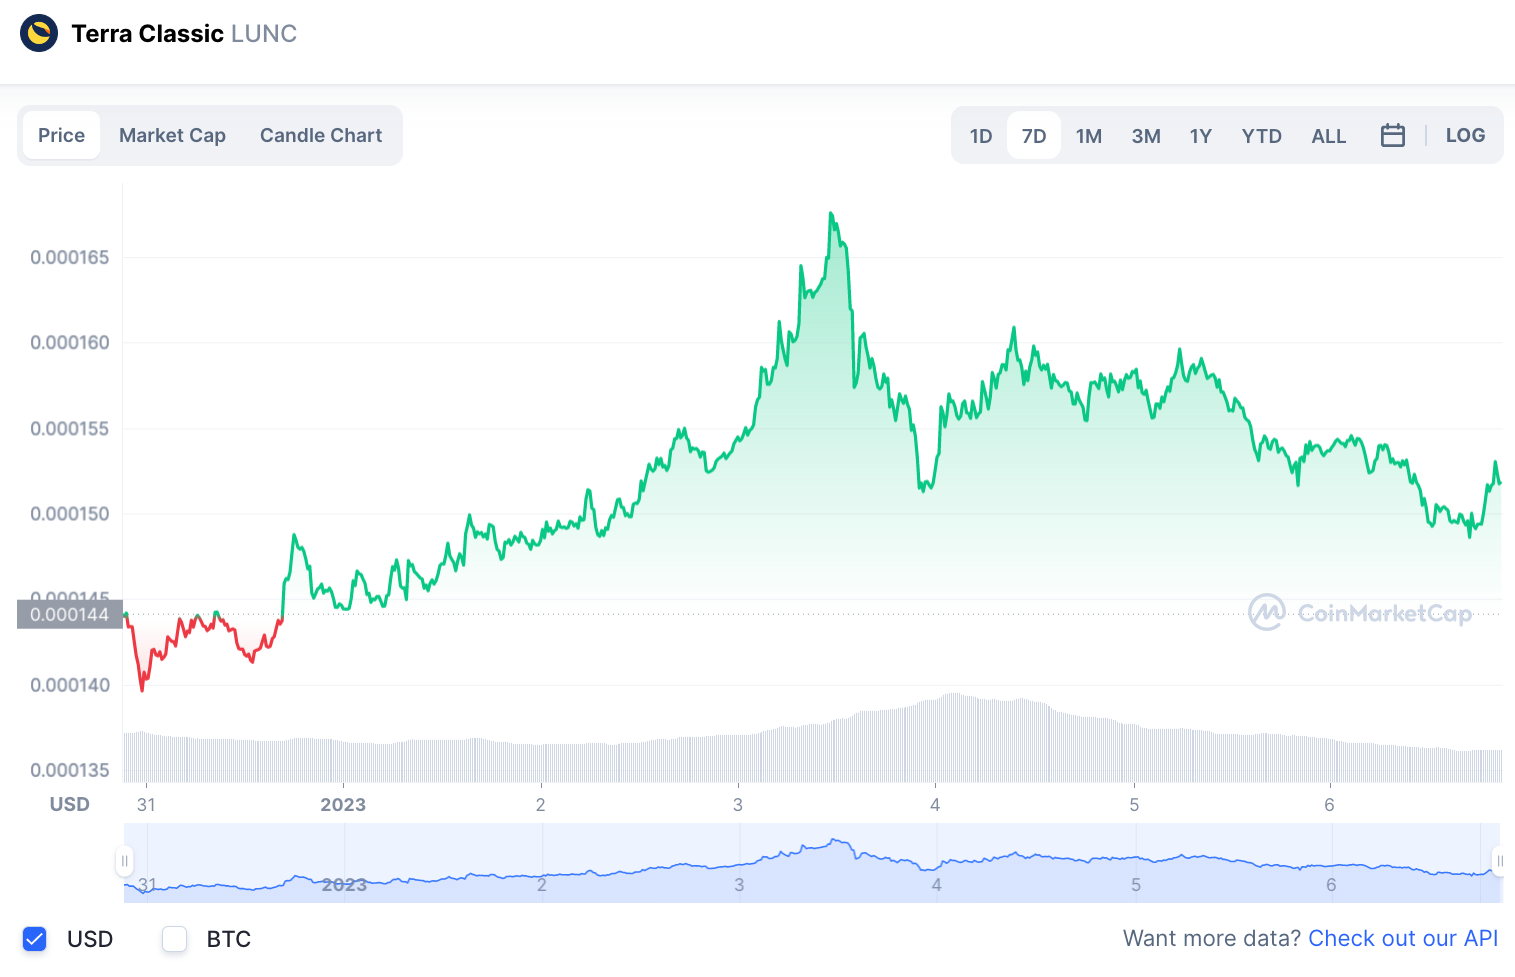
Task: Switch to the Market Cap tab
Action: (172, 135)
